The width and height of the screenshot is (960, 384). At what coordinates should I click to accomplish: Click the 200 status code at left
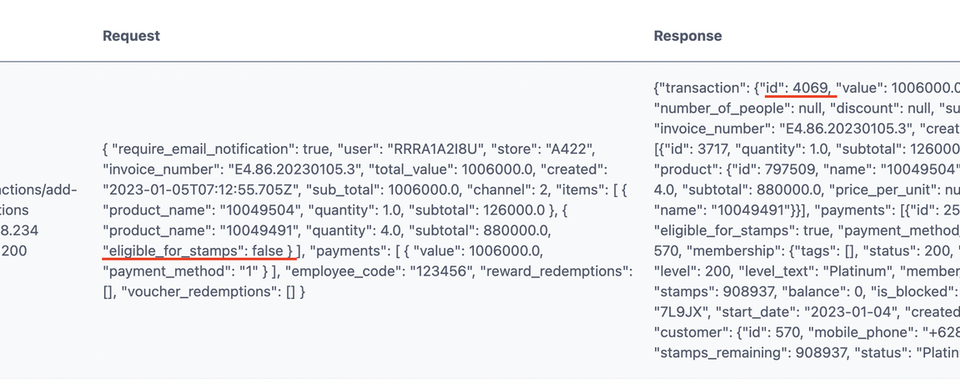pos(14,251)
